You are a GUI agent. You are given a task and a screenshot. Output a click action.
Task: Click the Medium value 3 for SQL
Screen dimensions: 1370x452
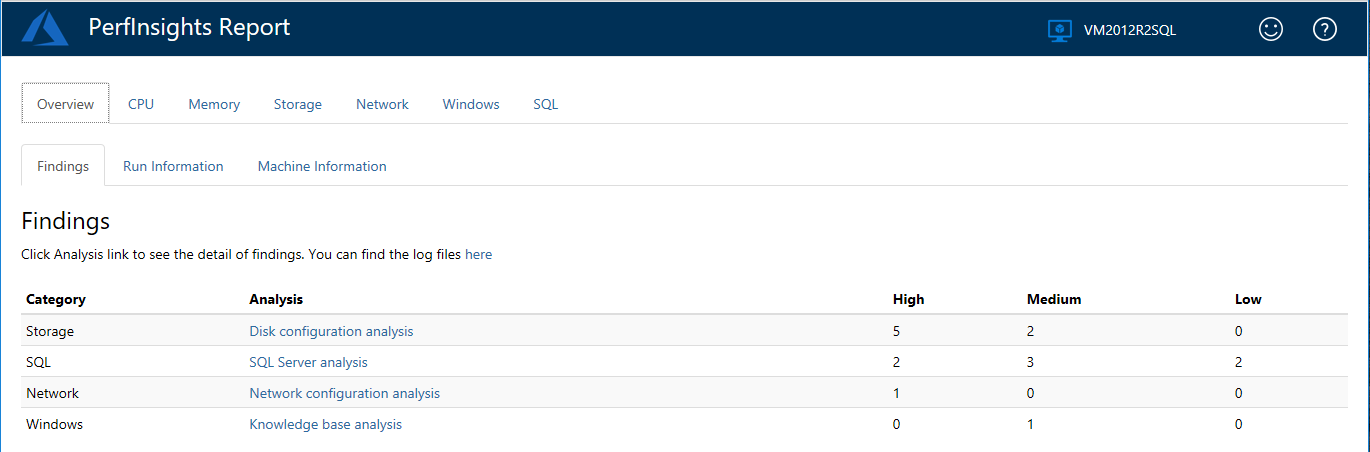tap(1031, 362)
